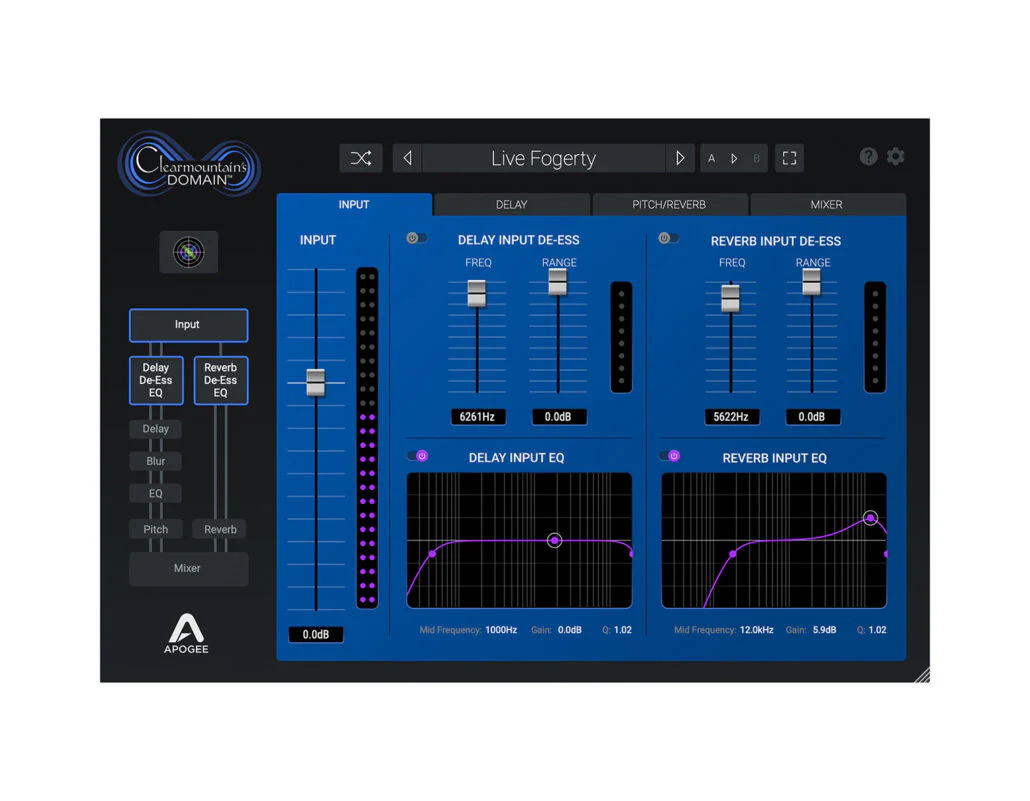
Task: Enable the Delay Input De-Ess power toggle
Action: 416,238
